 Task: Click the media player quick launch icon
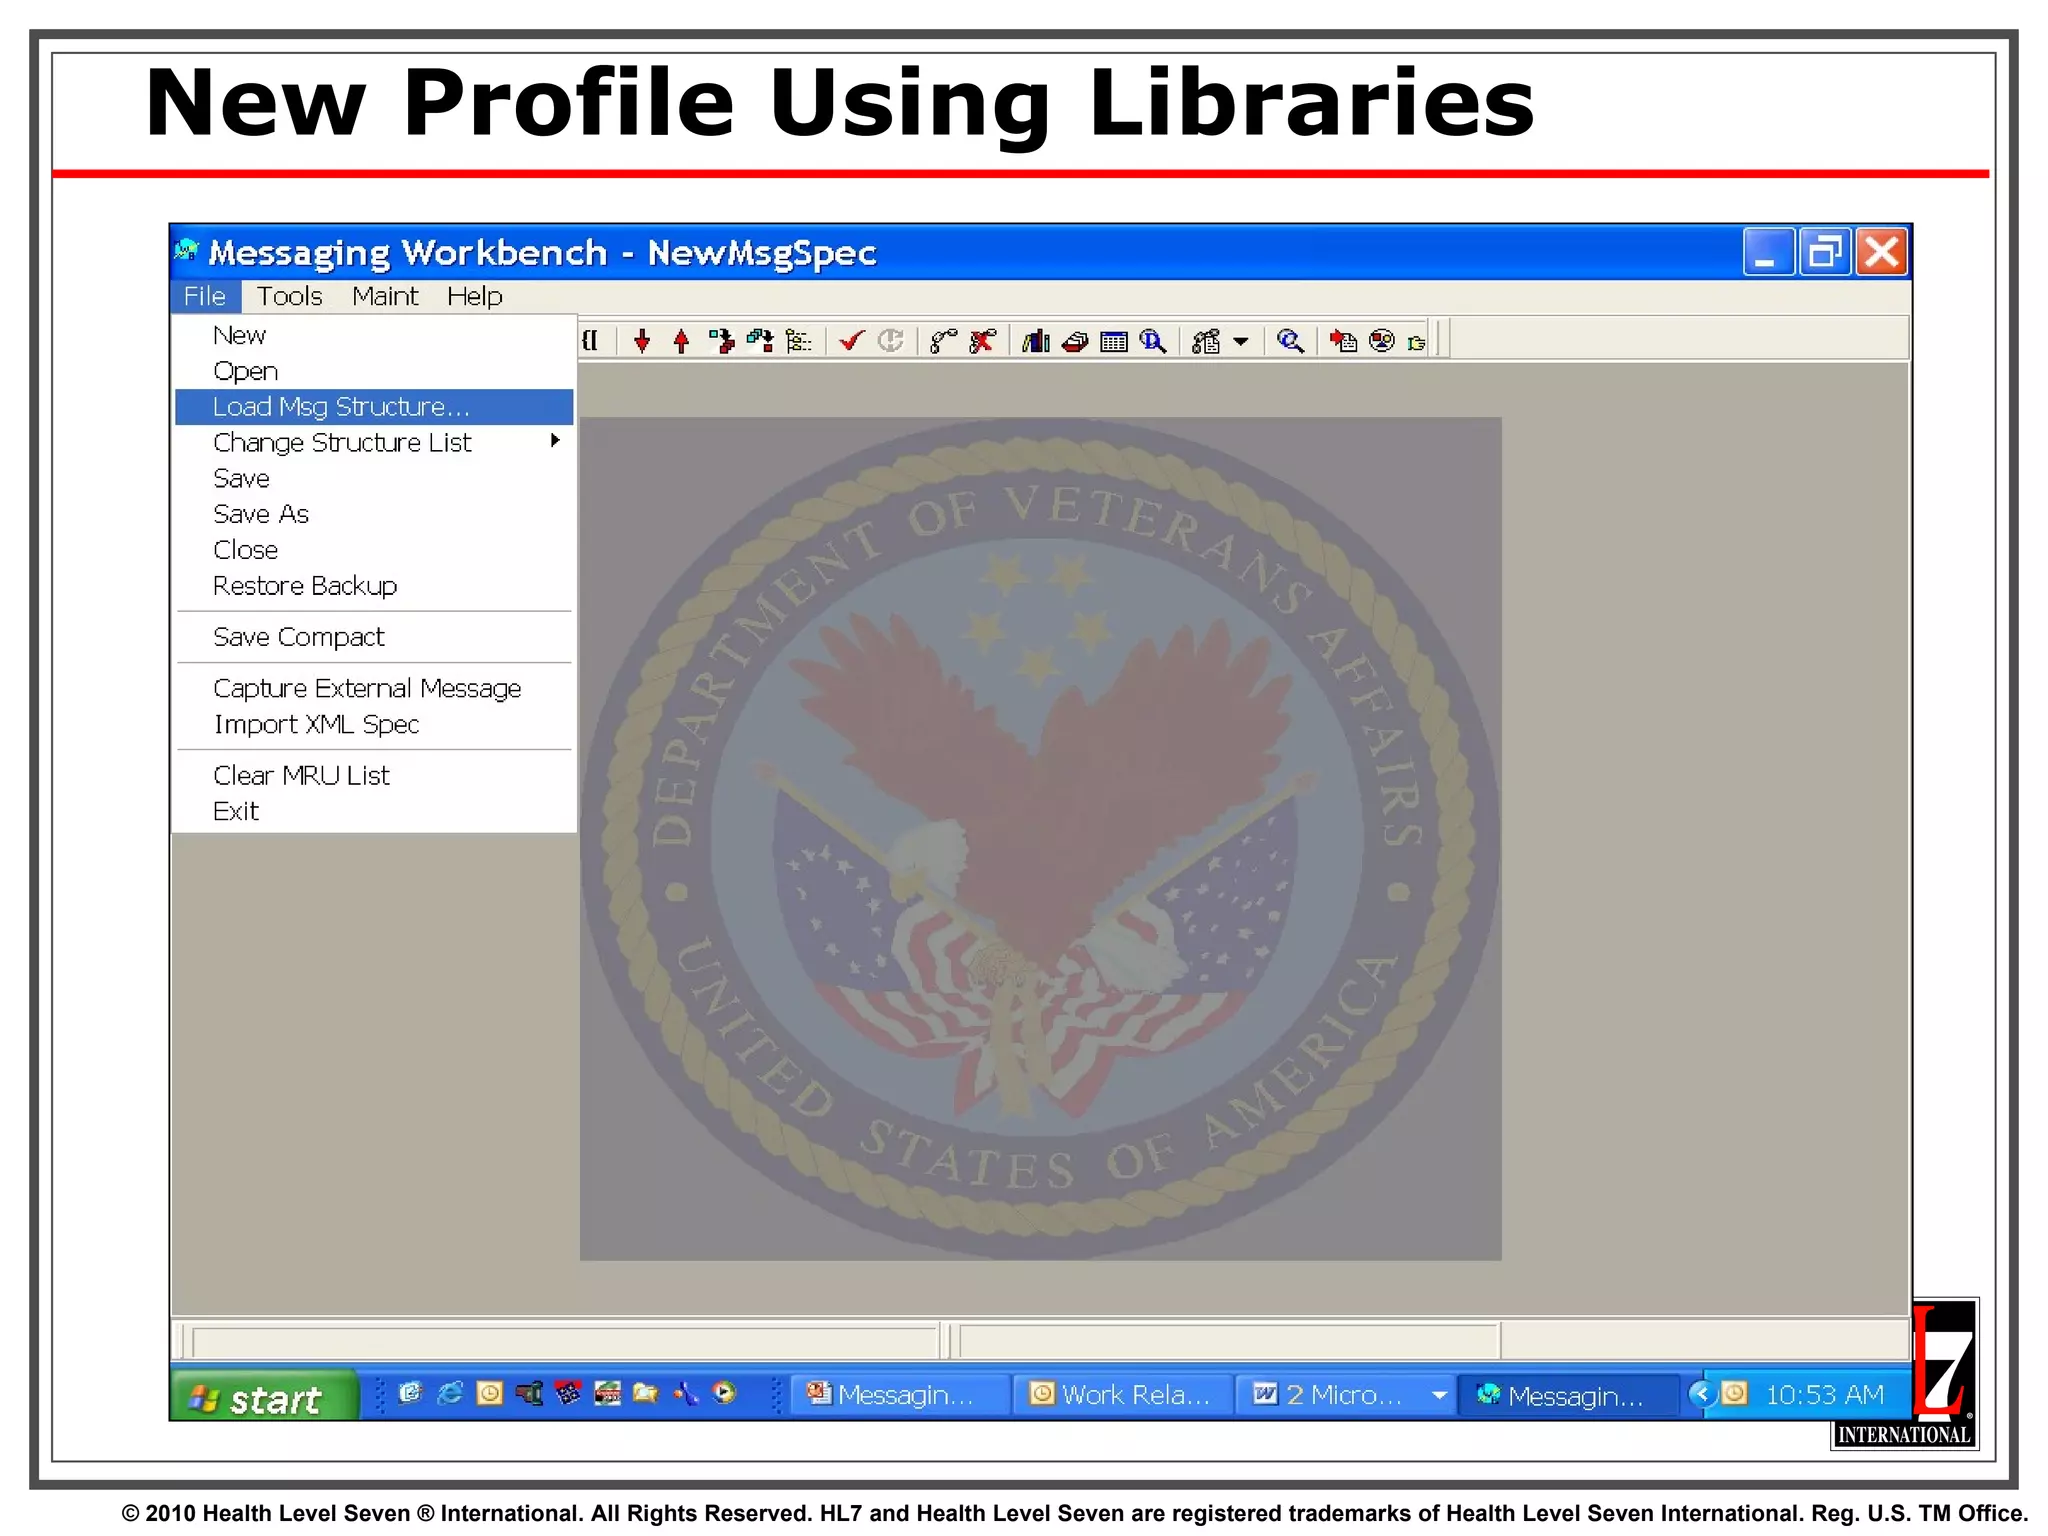pos(725,1394)
